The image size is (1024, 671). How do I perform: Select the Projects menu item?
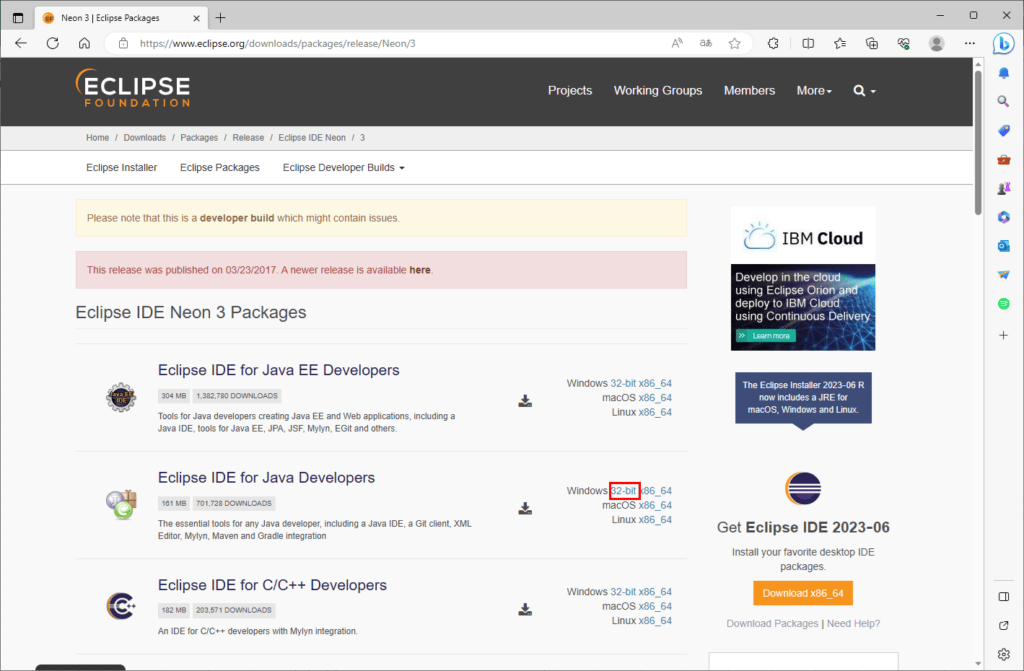[569, 90]
